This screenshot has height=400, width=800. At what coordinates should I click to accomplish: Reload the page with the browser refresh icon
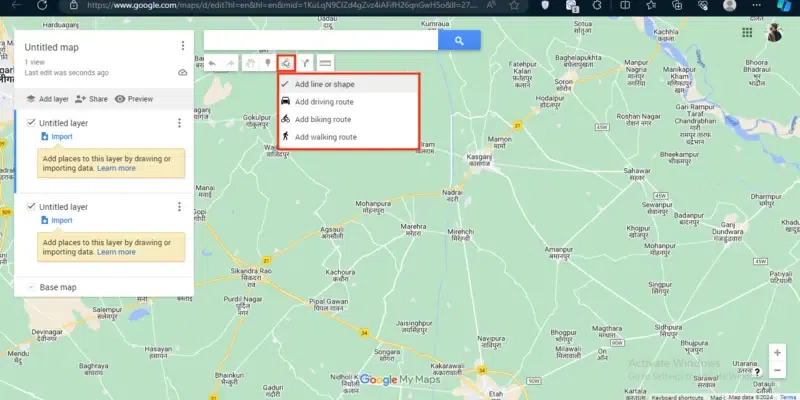tap(42, 5)
